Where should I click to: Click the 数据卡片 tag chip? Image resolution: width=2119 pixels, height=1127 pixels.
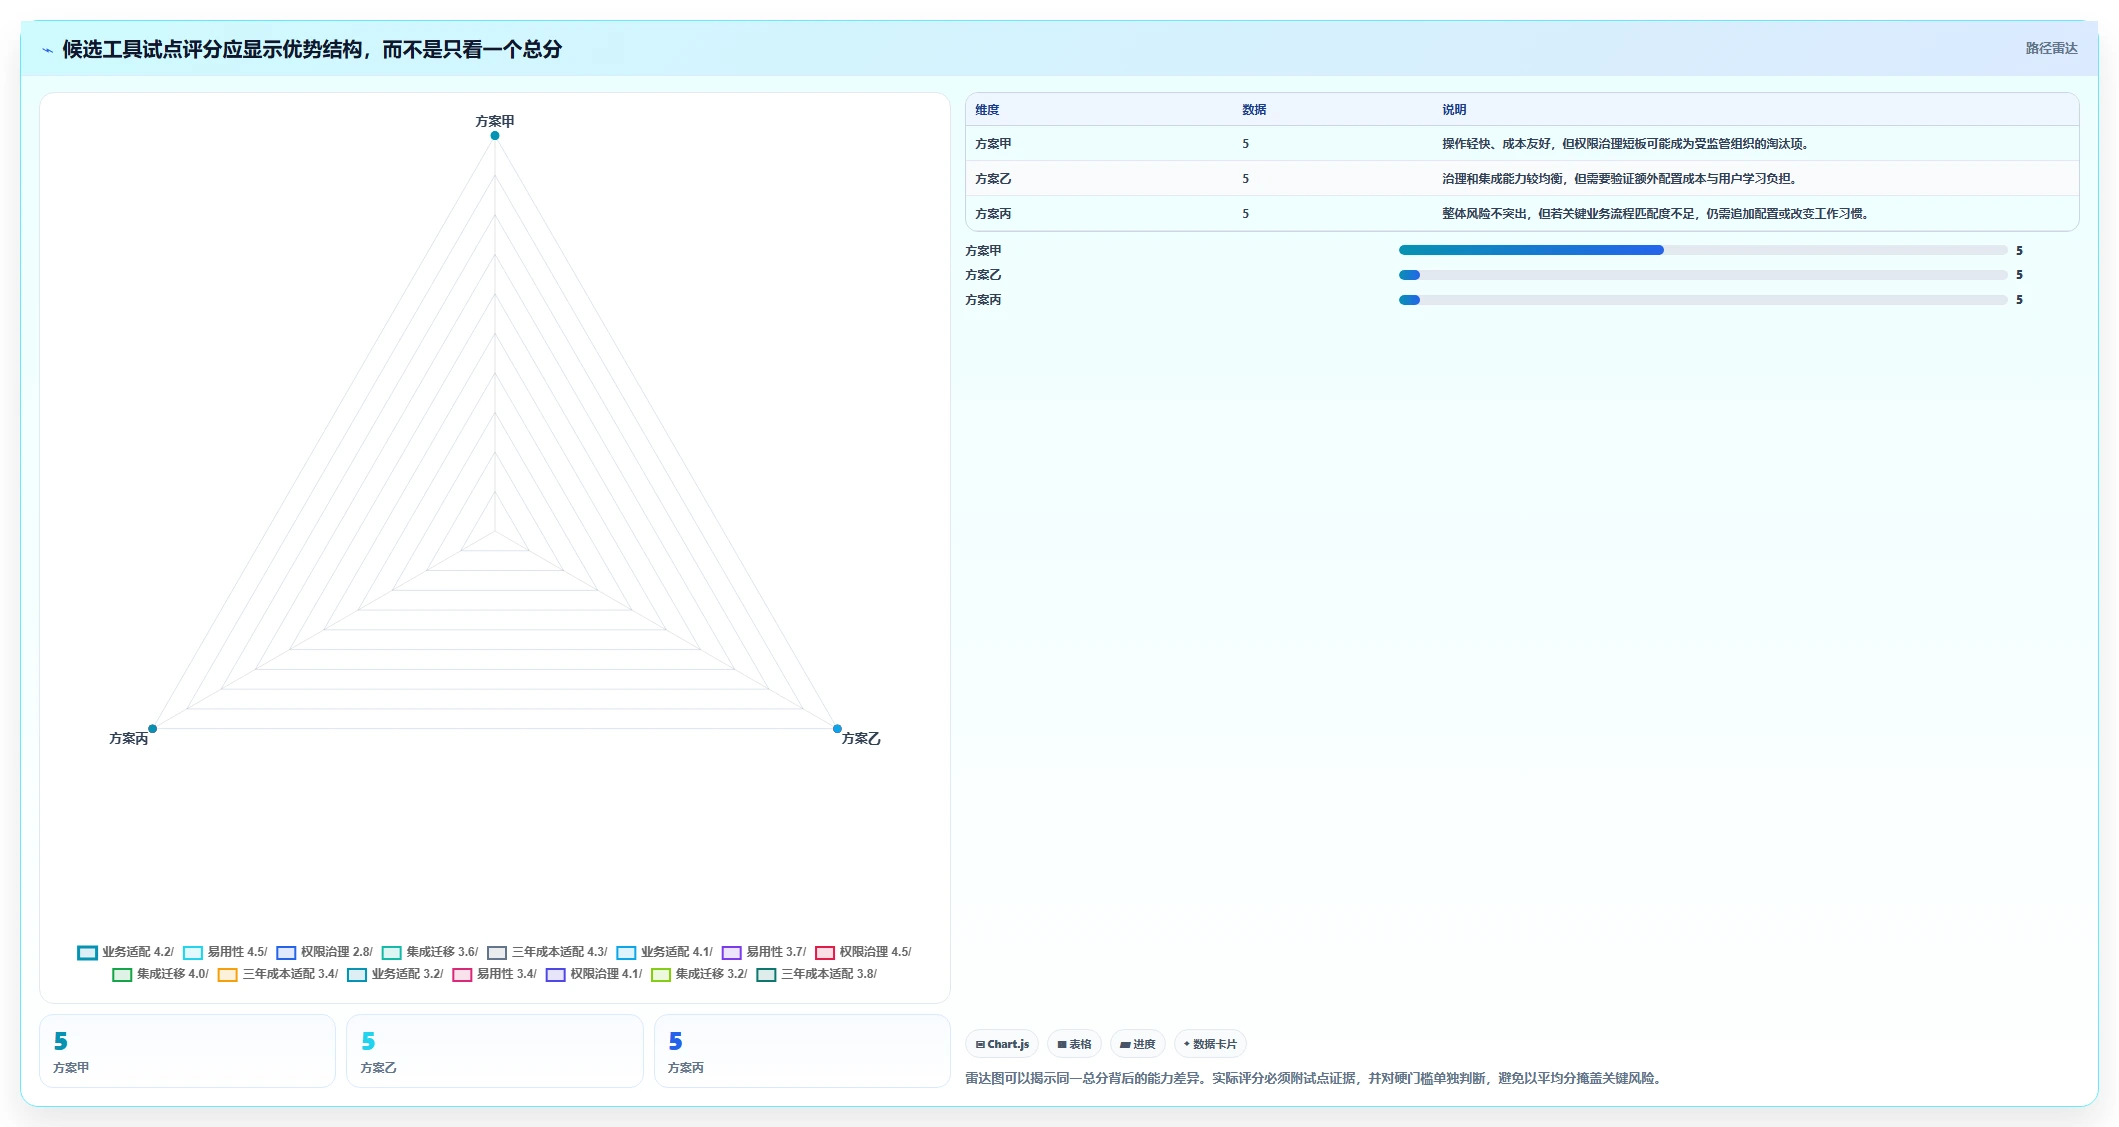pyautogui.click(x=1210, y=1044)
